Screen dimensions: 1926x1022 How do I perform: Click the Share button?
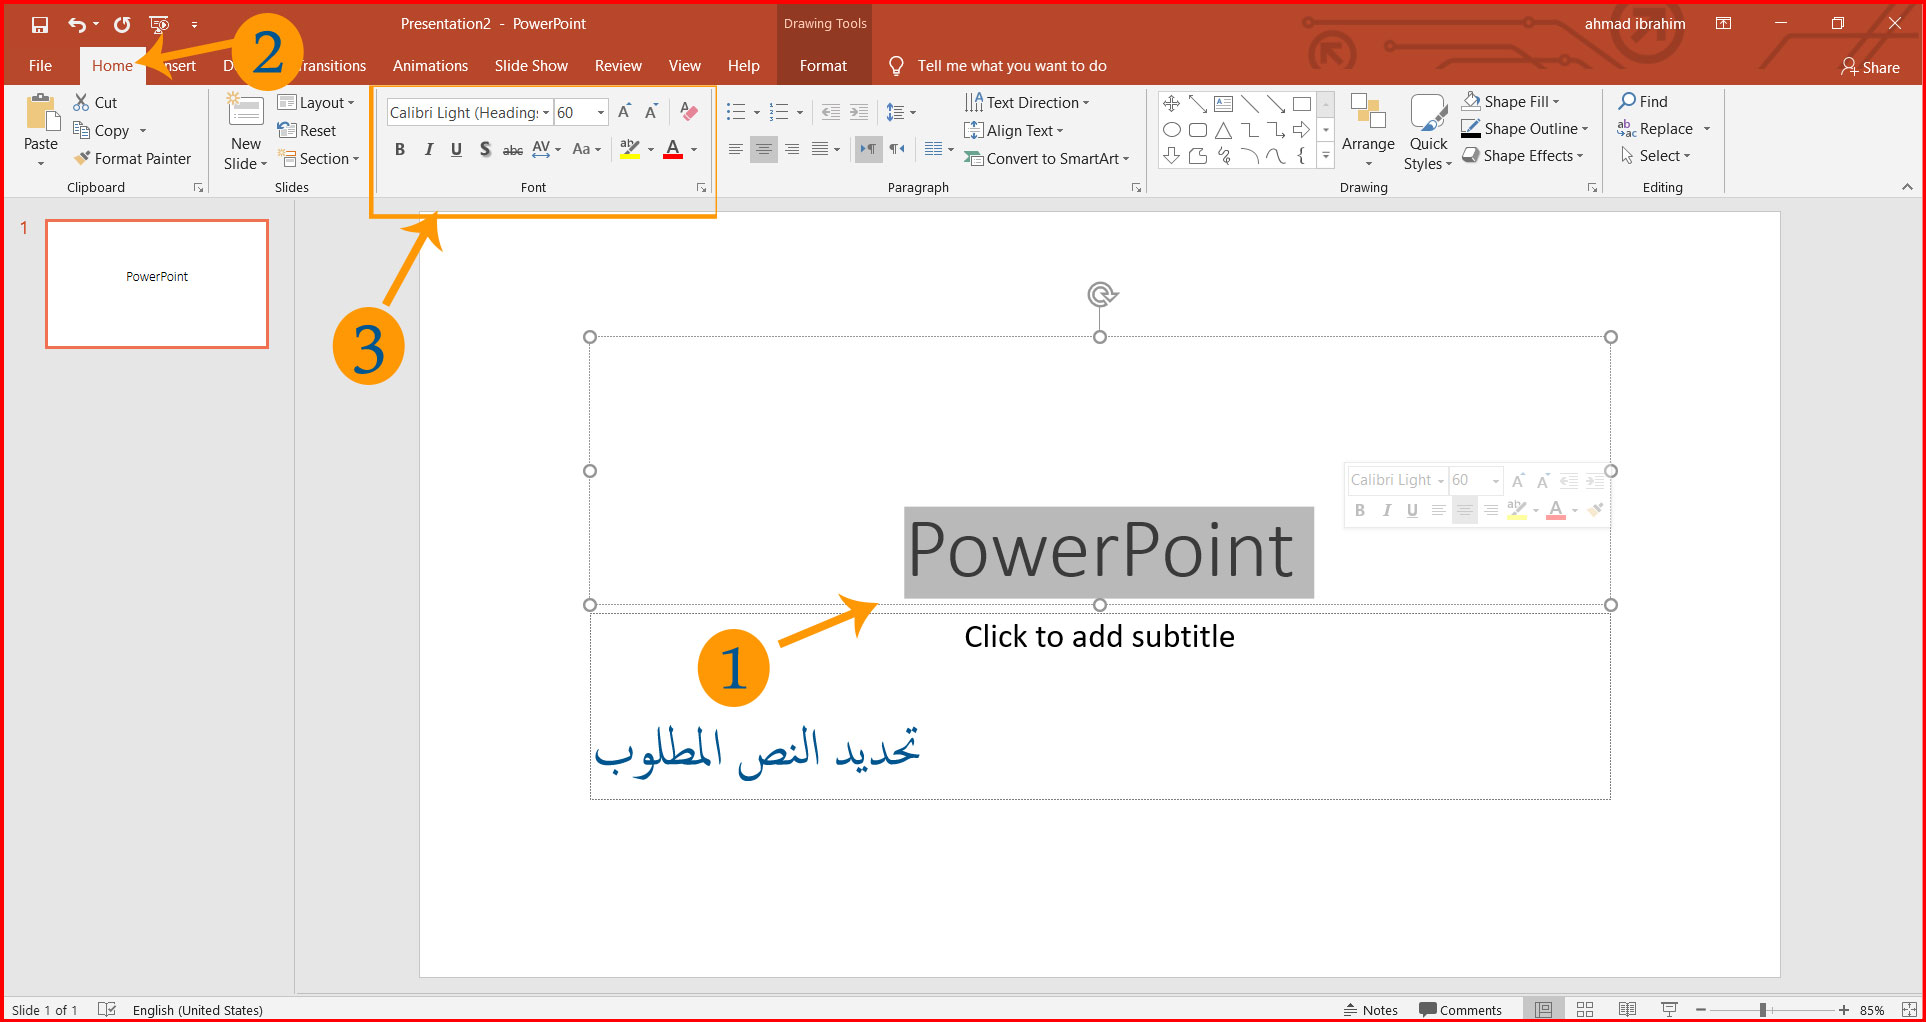pos(1870,67)
